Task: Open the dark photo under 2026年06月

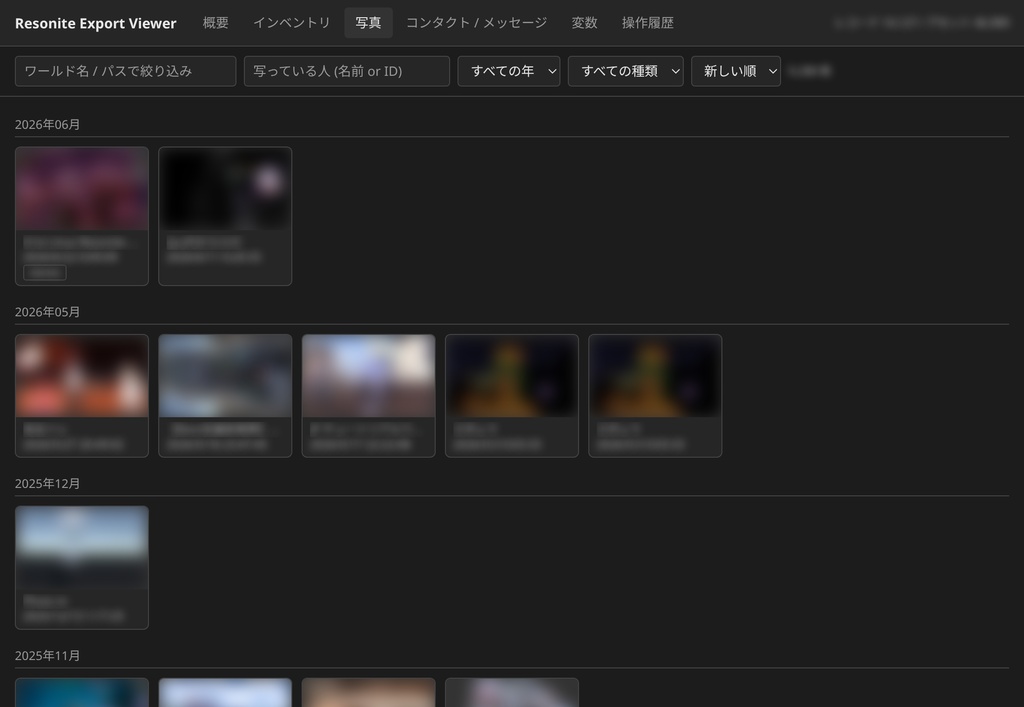Action: [225, 189]
